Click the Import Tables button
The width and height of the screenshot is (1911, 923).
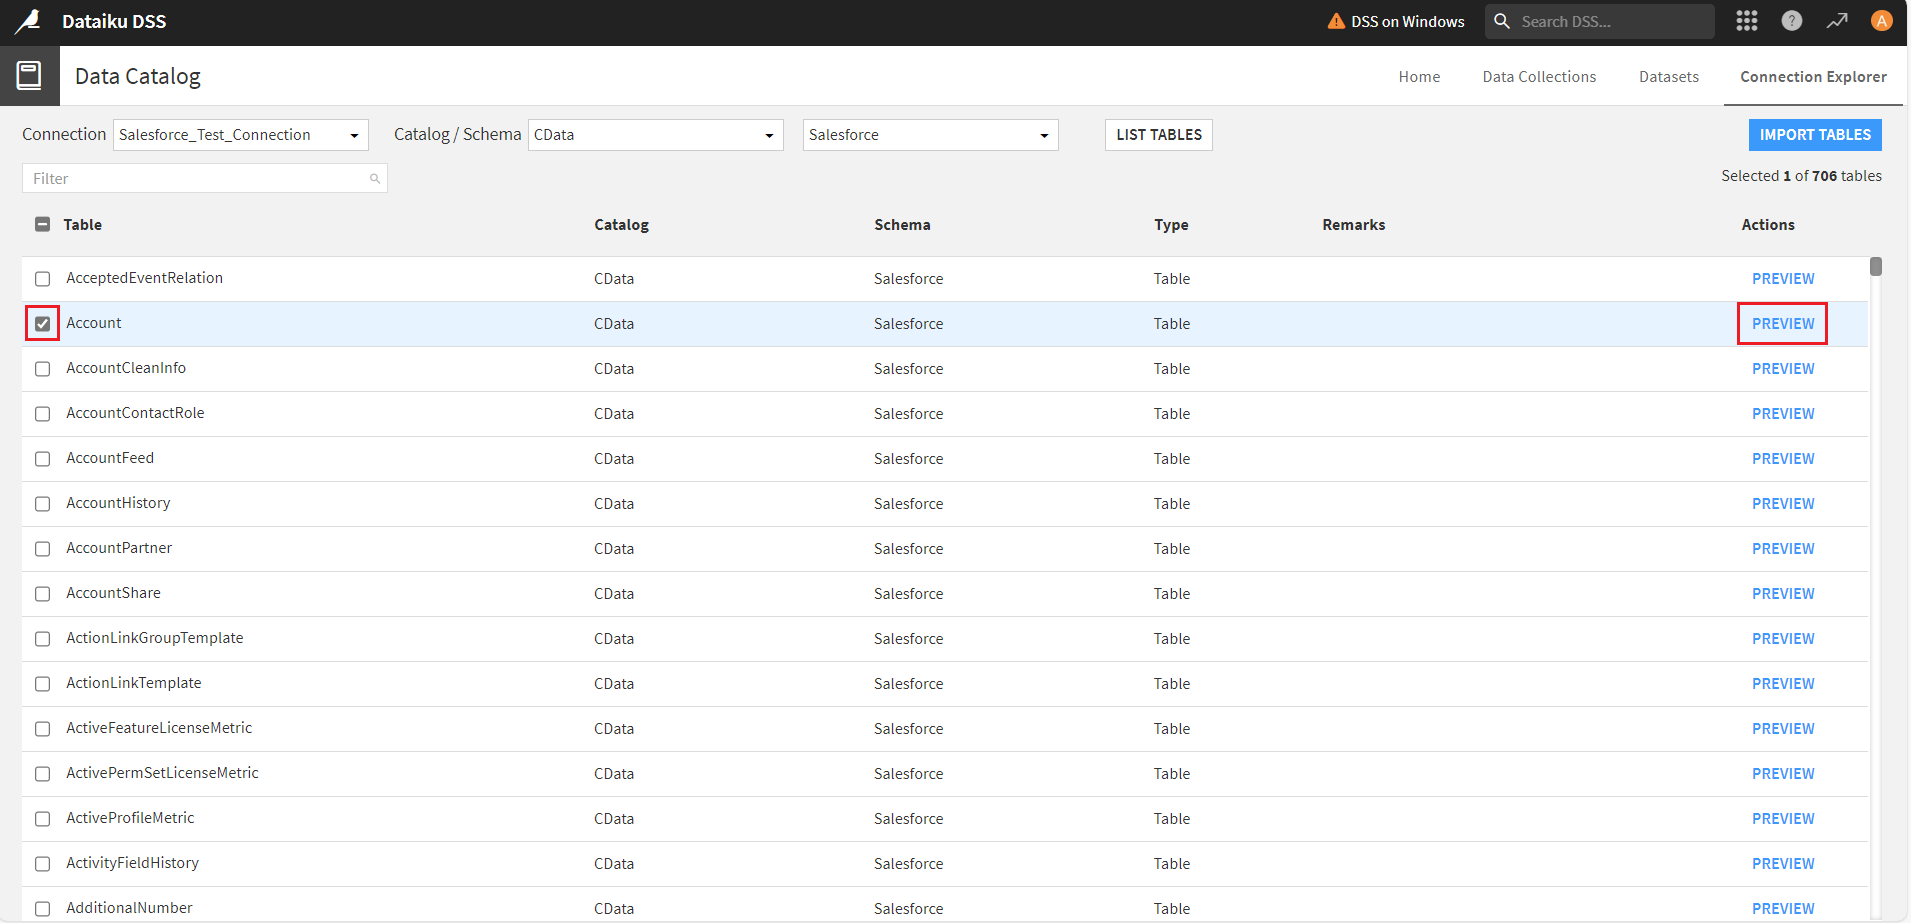pyautogui.click(x=1814, y=135)
